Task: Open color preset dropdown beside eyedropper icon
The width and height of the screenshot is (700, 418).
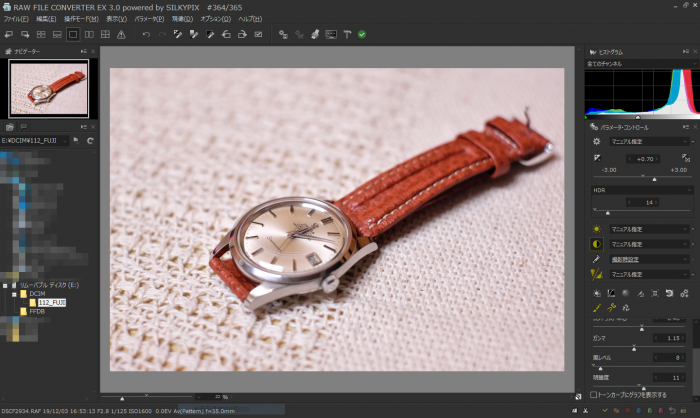Action: point(650,259)
